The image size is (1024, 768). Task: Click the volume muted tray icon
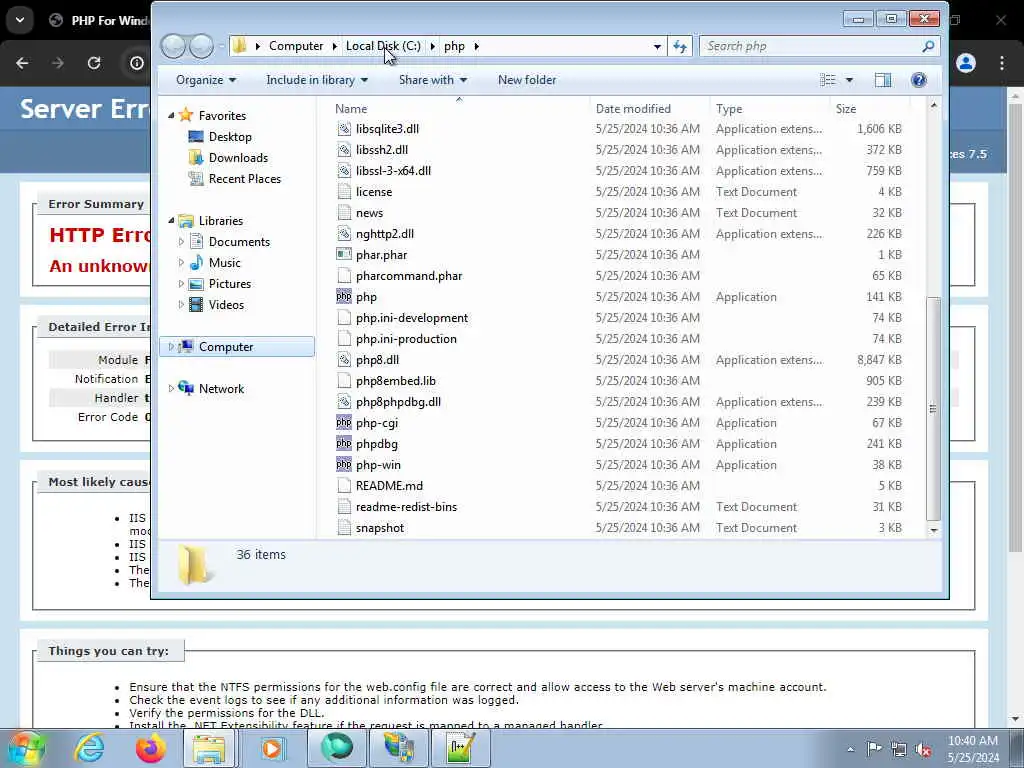(x=923, y=750)
